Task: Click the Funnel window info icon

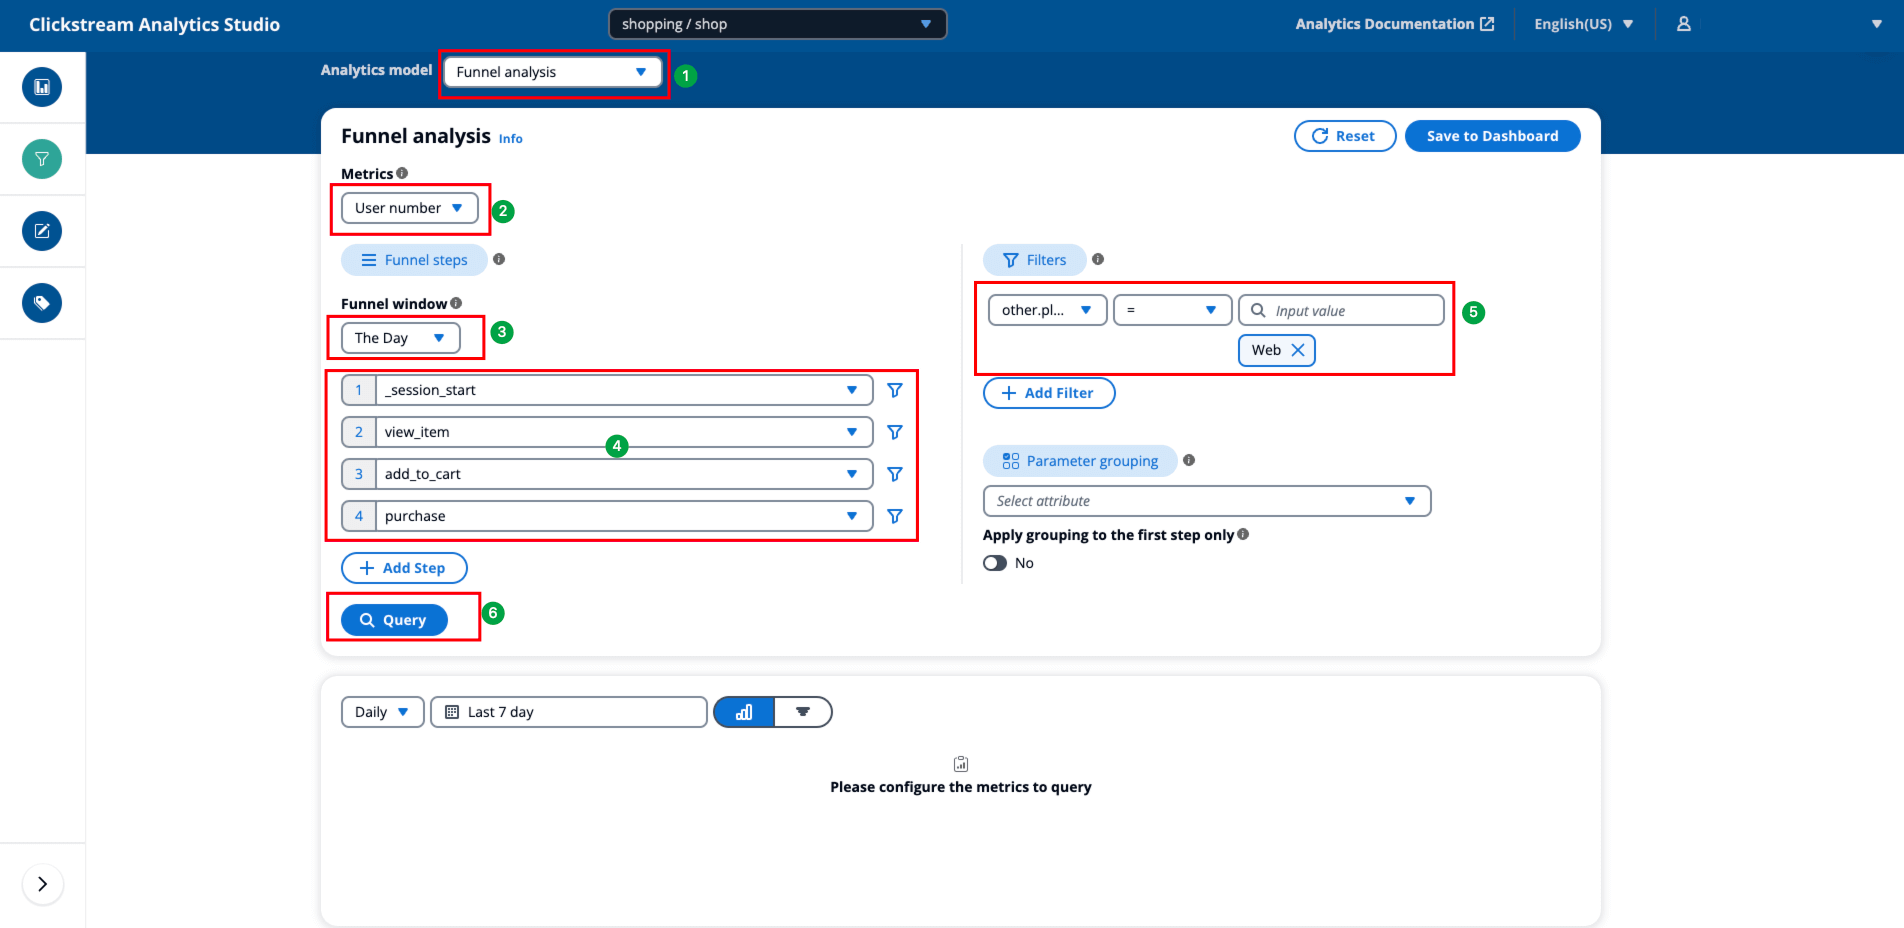Action: pyautogui.click(x=456, y=303)
